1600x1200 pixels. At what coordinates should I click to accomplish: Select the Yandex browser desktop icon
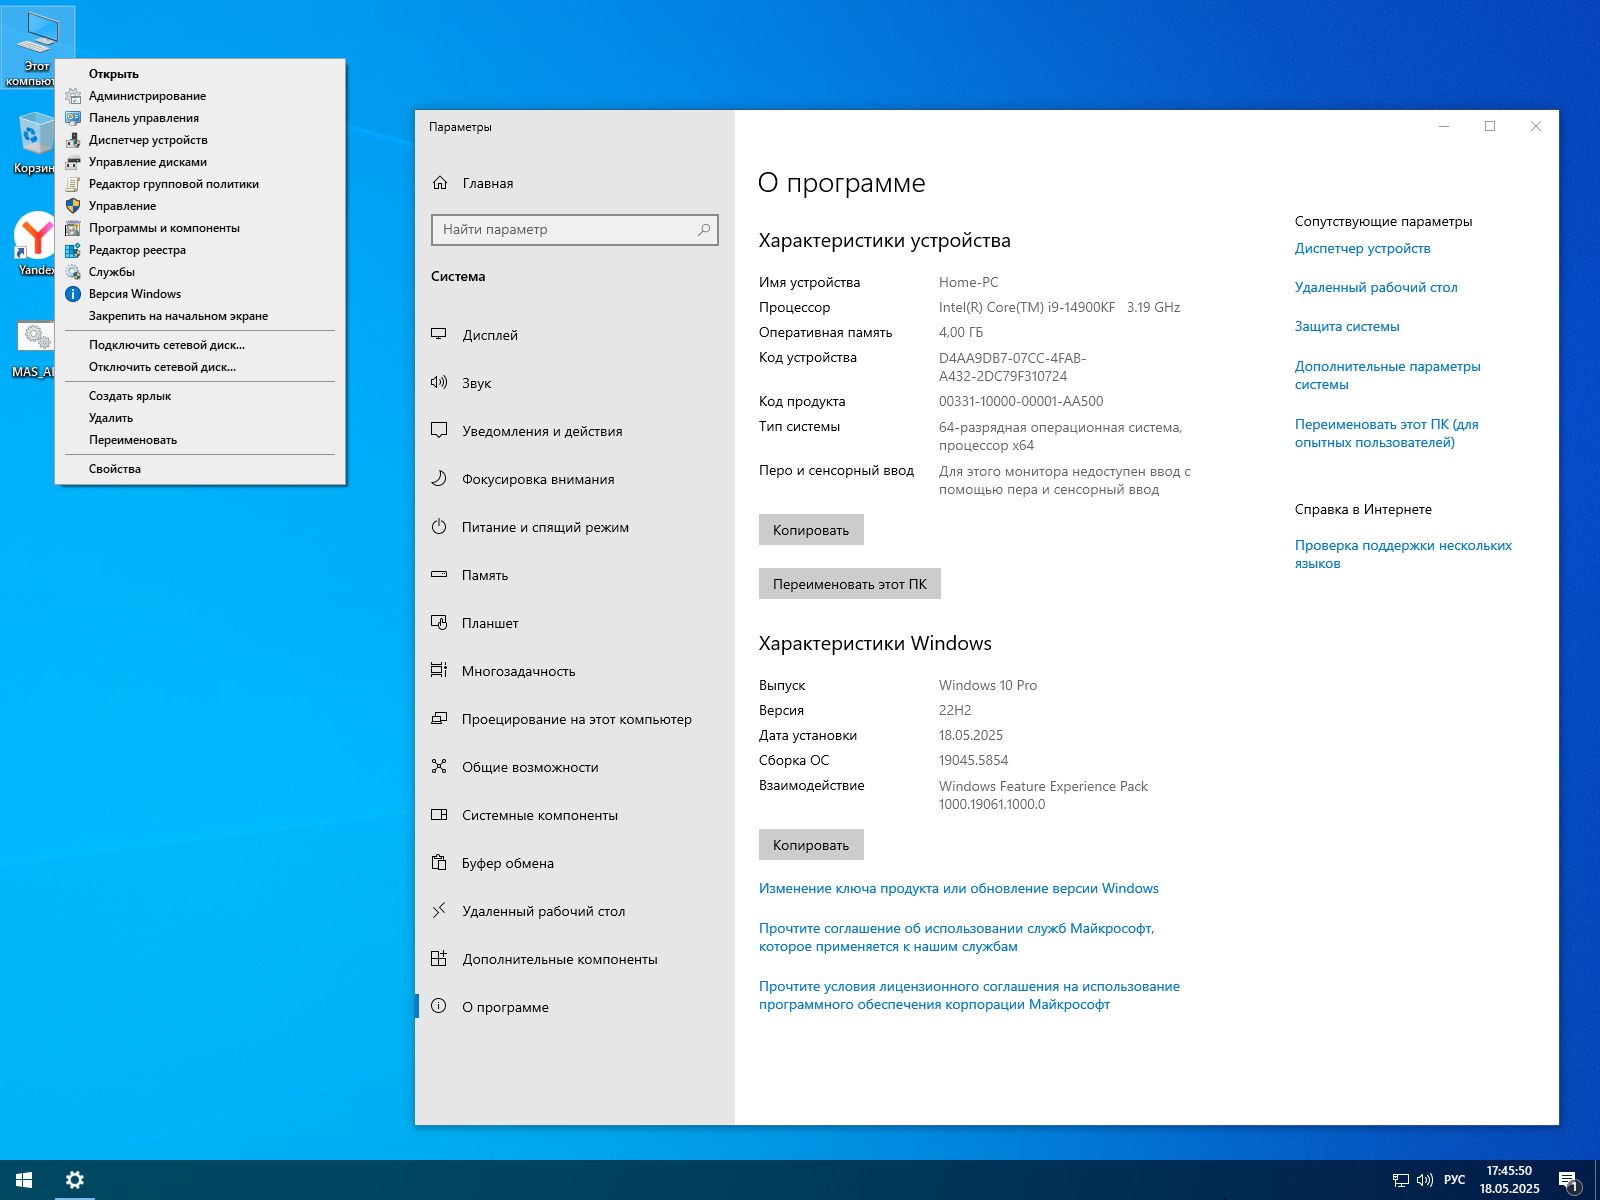coord(36,244)
